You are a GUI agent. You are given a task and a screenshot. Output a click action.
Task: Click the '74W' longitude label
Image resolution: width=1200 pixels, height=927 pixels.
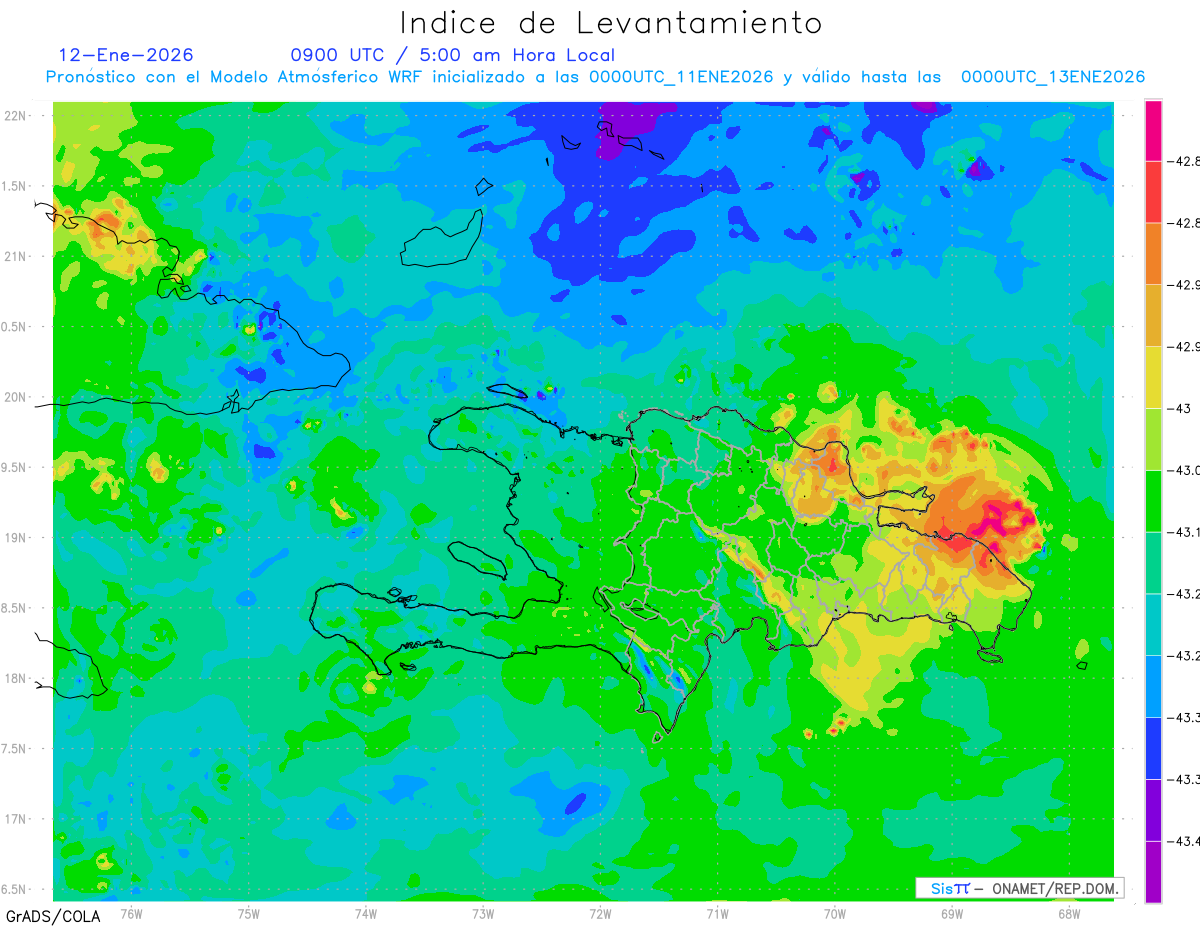click(366, 912)
